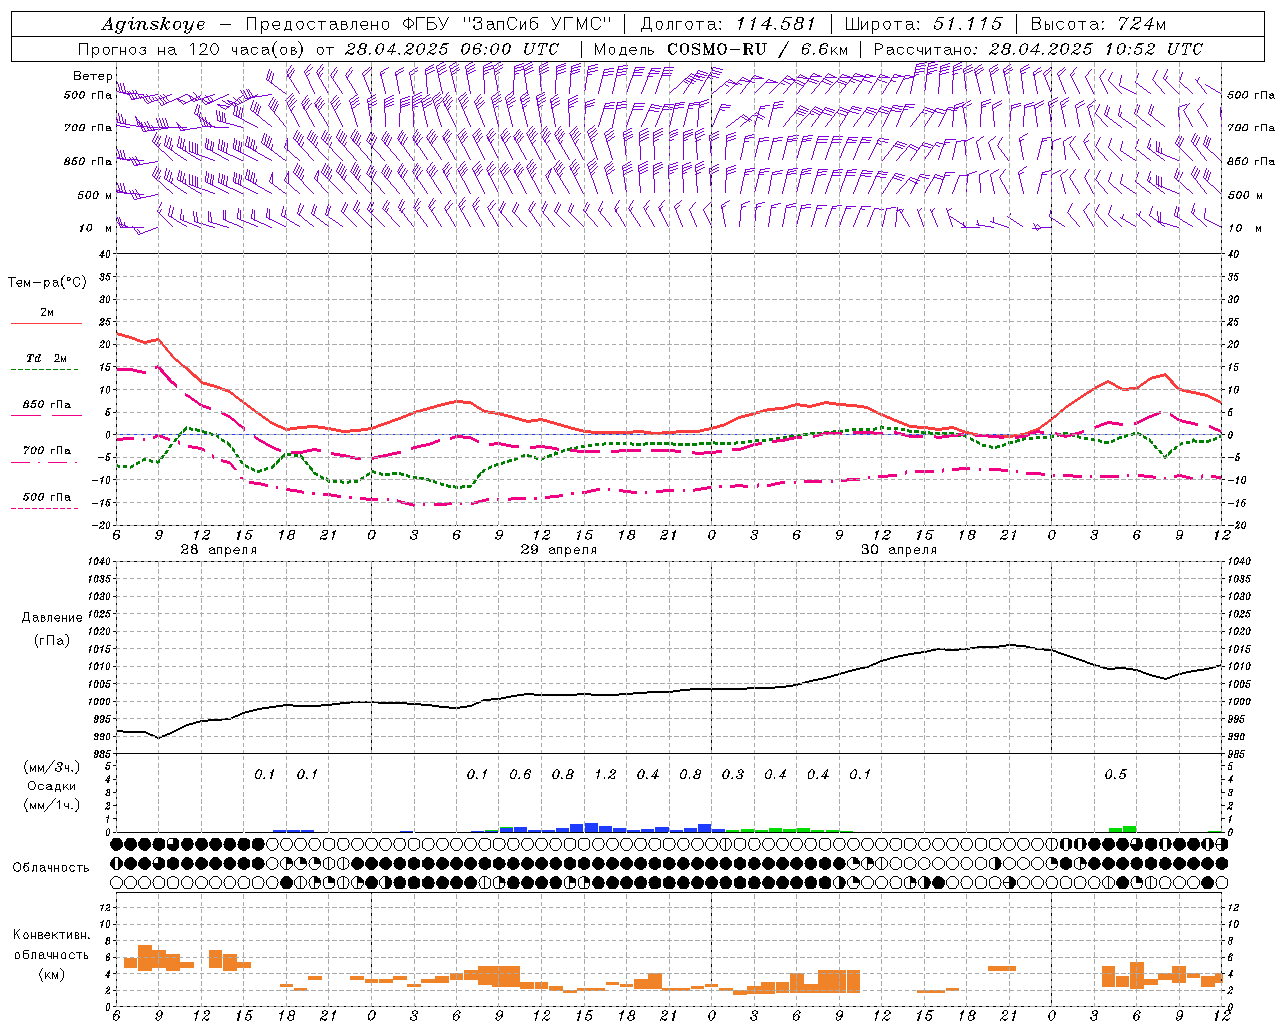The image size is (1280, 1024).
Task: Select the 29 апреля date label
Action: click(558, 550)
